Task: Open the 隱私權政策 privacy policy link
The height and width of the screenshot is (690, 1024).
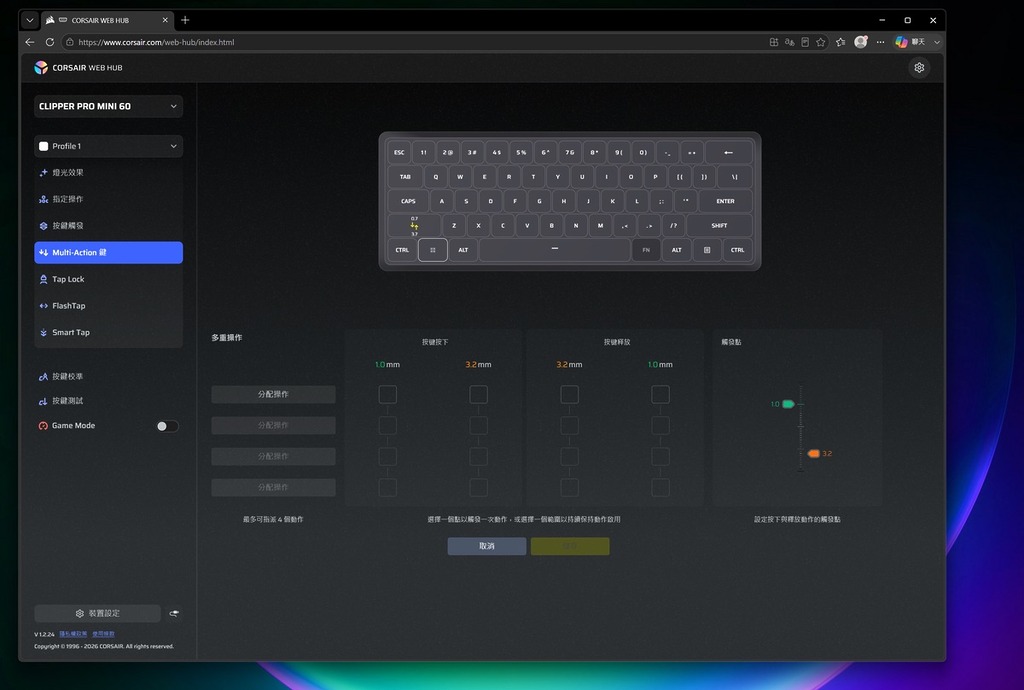Action: pyautogui.click(x=73, y=634)
